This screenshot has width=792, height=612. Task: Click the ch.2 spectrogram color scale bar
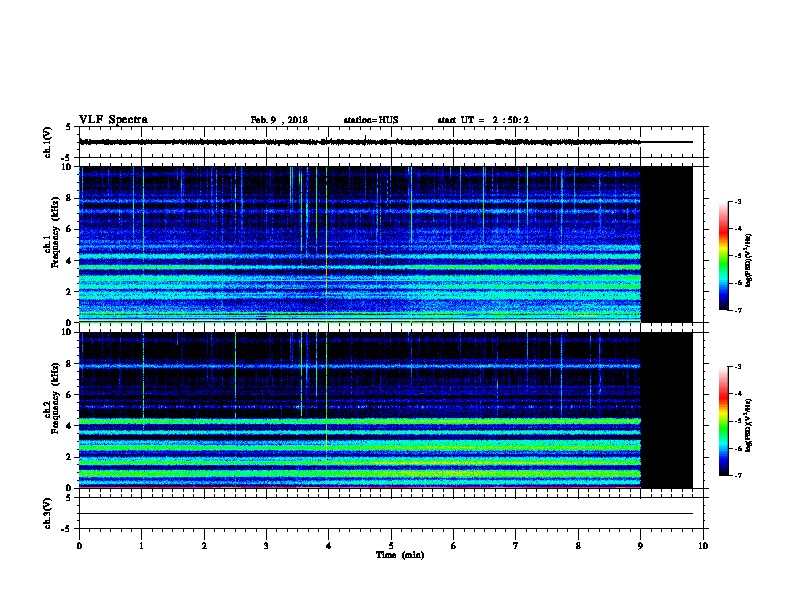[723, 421]
